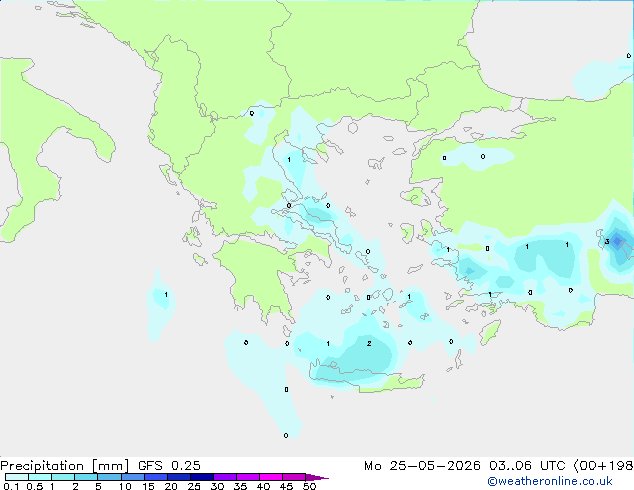Click the above-50 arrow tip of legend
The image size is (634, 490).
(x=317, y=477)
